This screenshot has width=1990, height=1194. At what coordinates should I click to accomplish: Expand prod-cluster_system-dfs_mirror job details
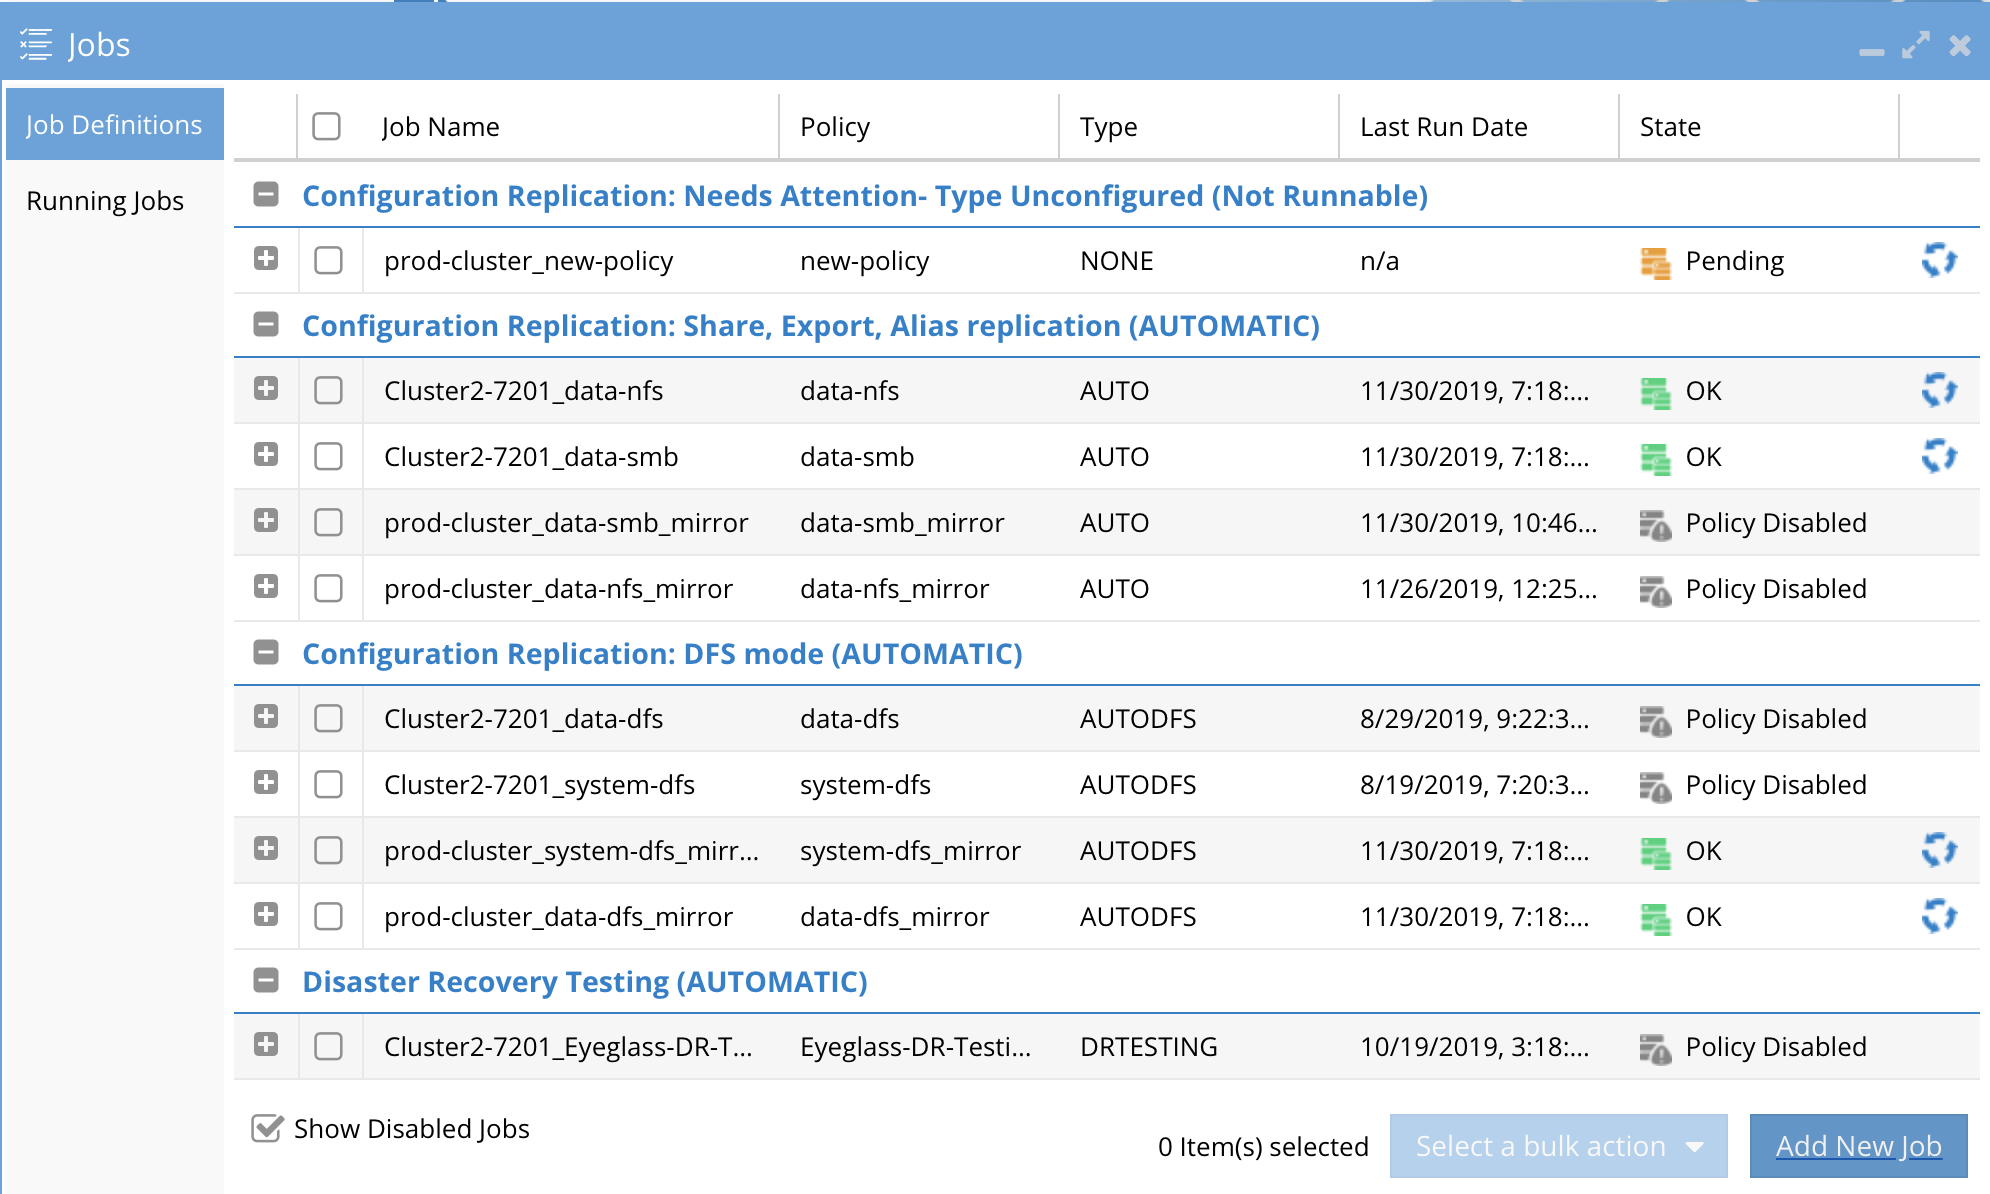[266, 848]
